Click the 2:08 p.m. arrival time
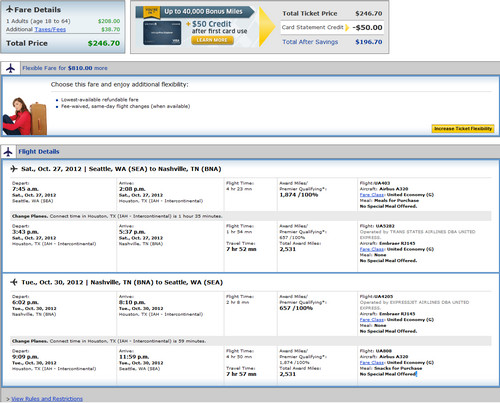Screen dimensions: 500x403 point(132,189)
